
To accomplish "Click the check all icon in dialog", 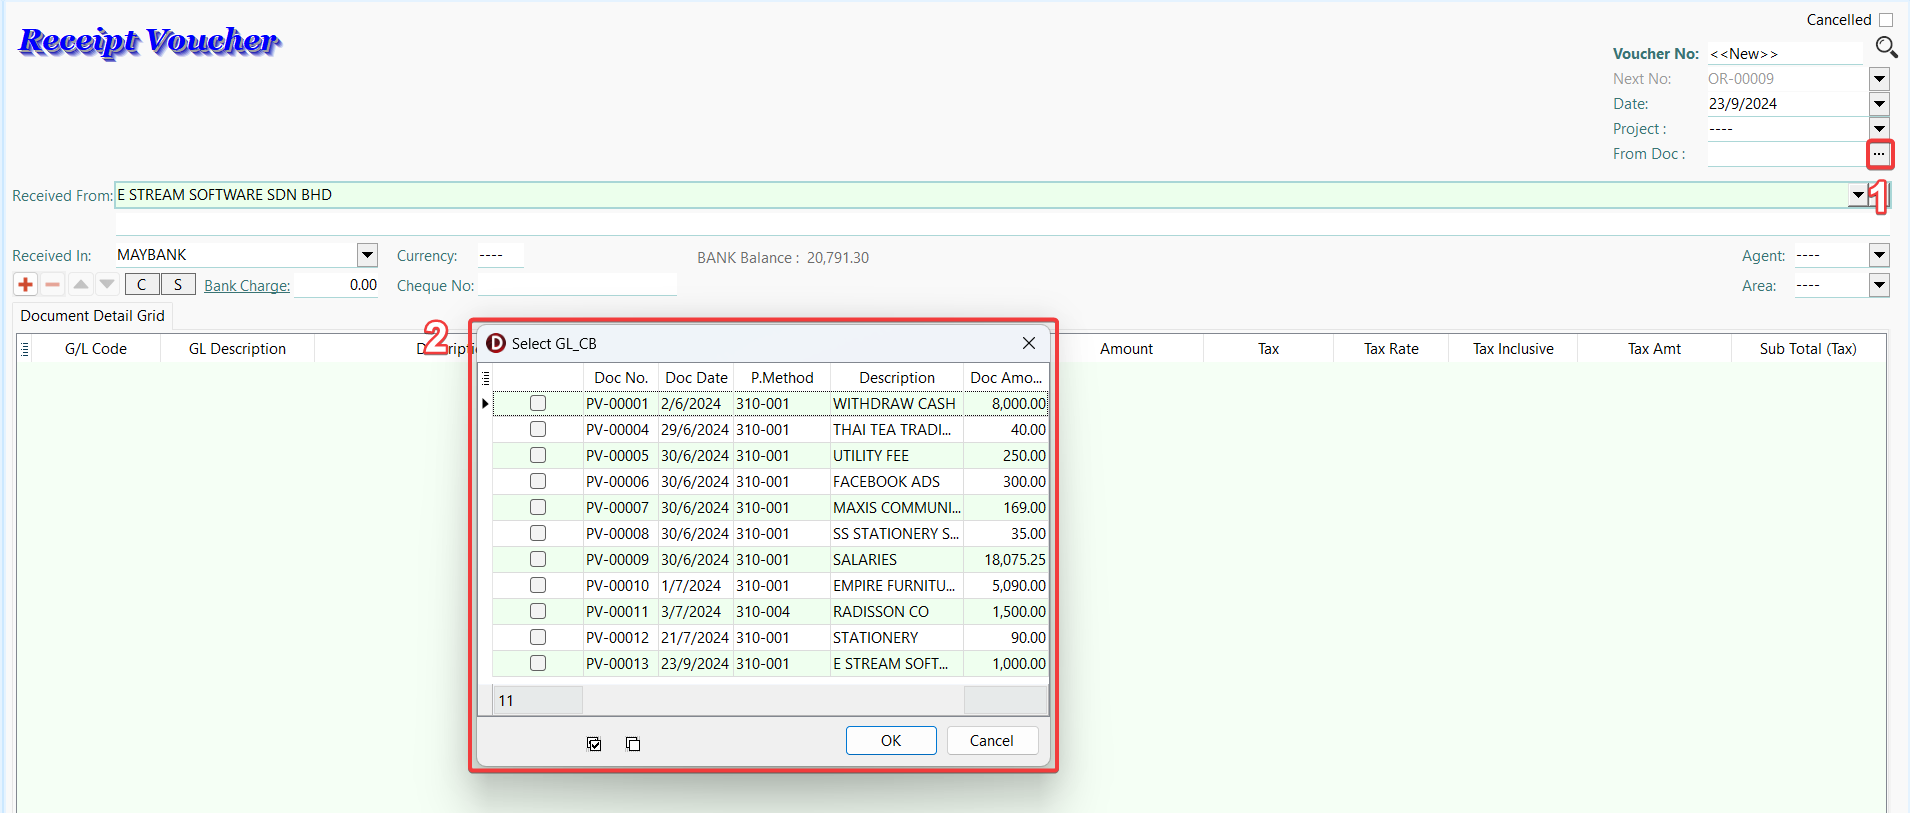I will (x=594, y=743).
